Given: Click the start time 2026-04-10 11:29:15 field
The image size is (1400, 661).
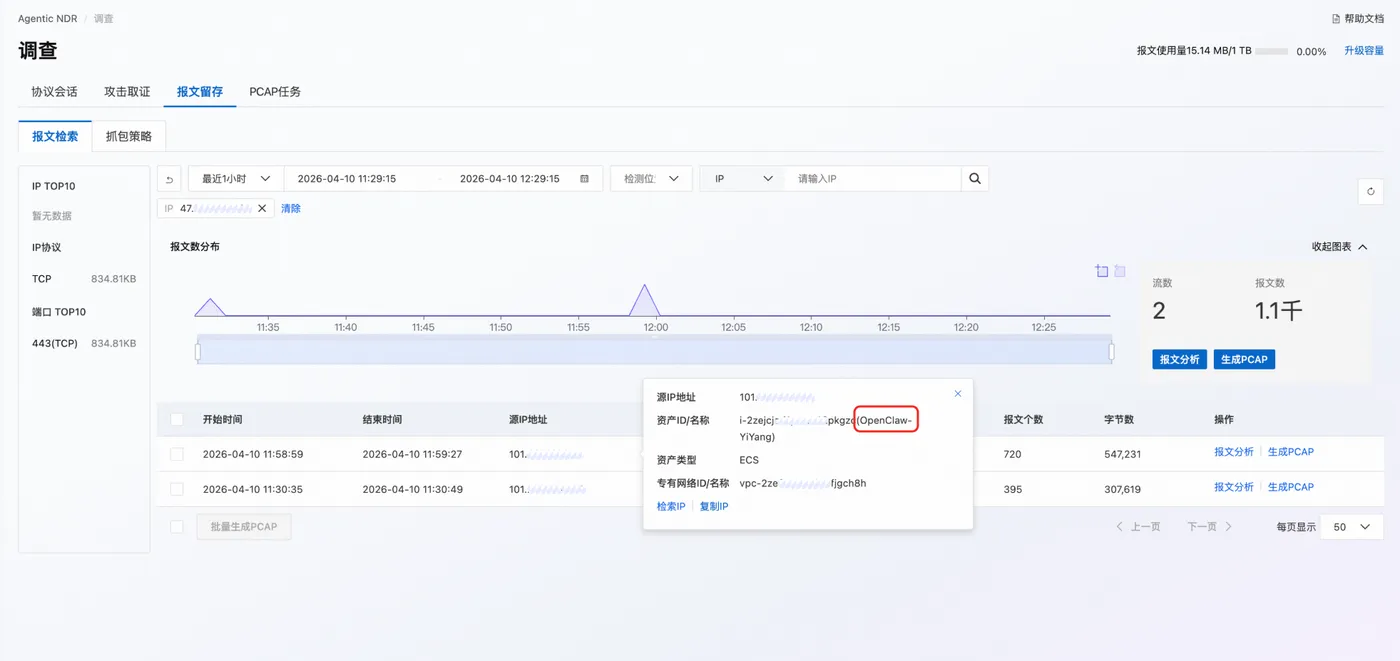Looking at the screenshot, I should pyautogui.click(x=347, y=179).
